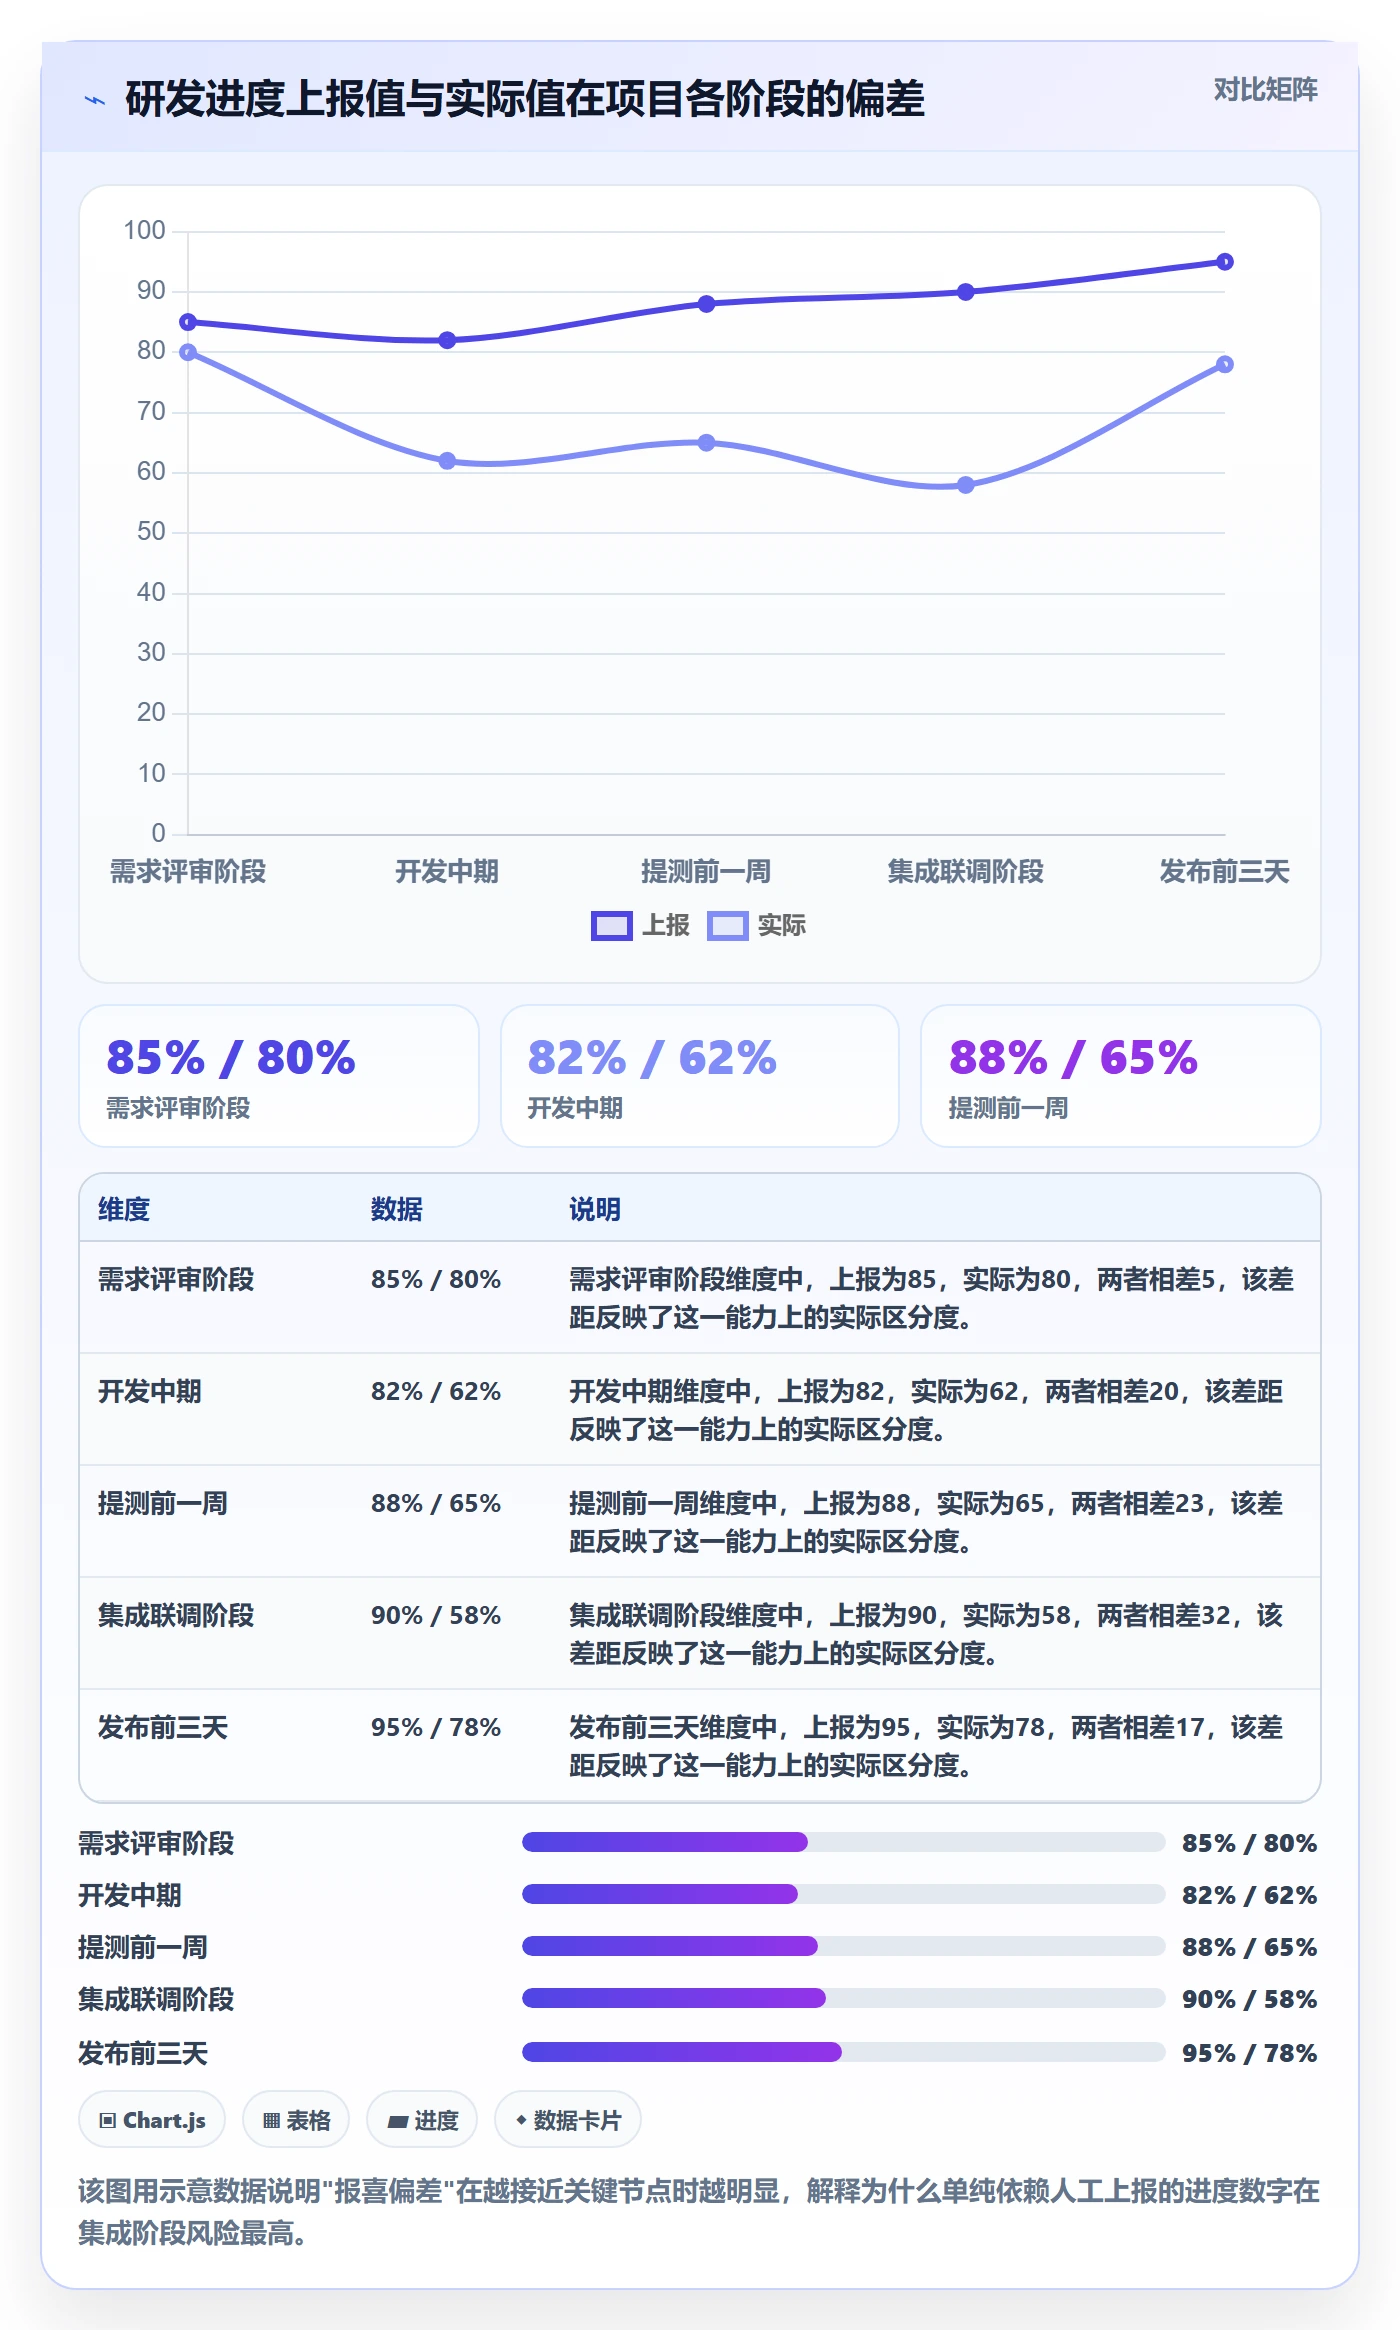Open the 82% / 62% 开发中期 card

click(700, 1076)
